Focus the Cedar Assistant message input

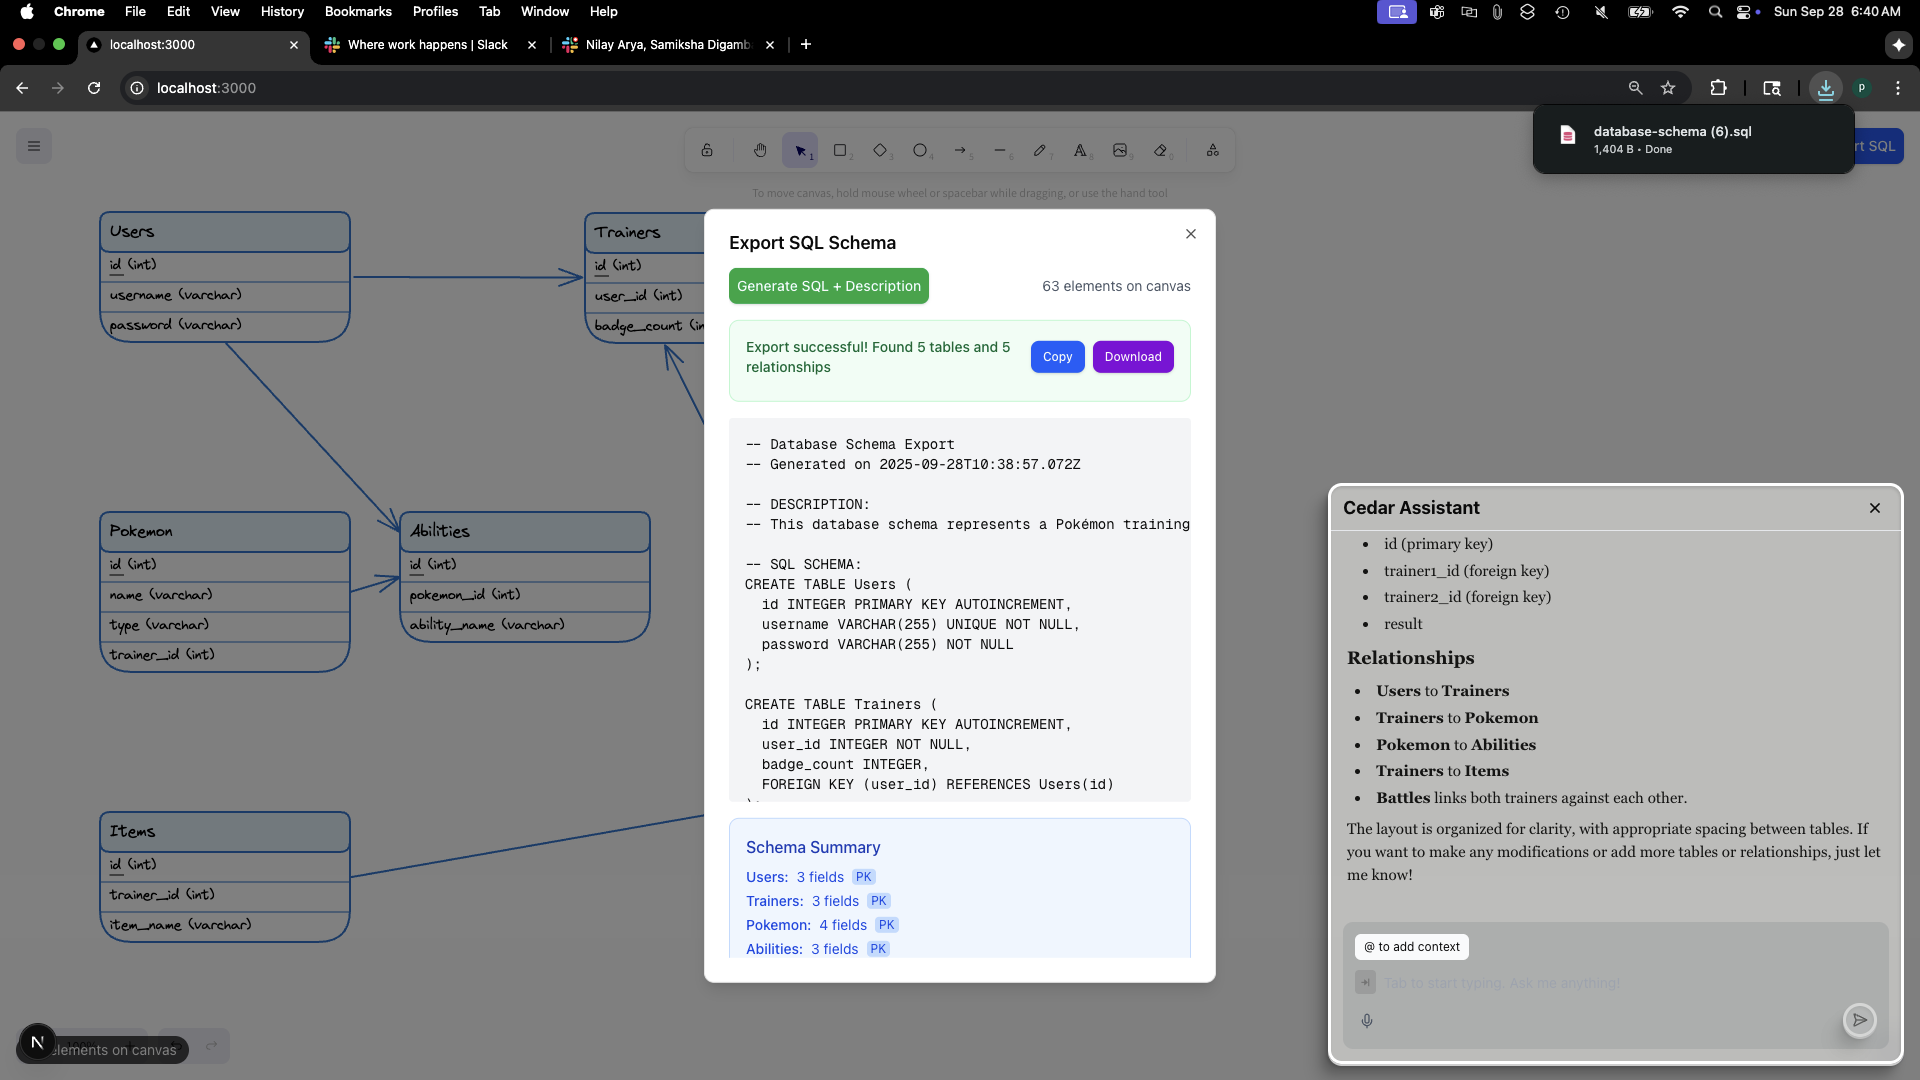pyautogui.click(x=1600, y=983)
